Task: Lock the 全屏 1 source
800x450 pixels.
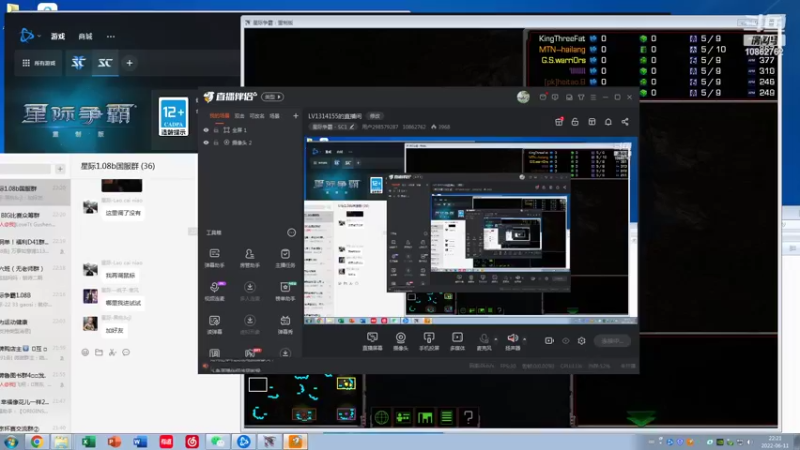Action: pos(216,130)
